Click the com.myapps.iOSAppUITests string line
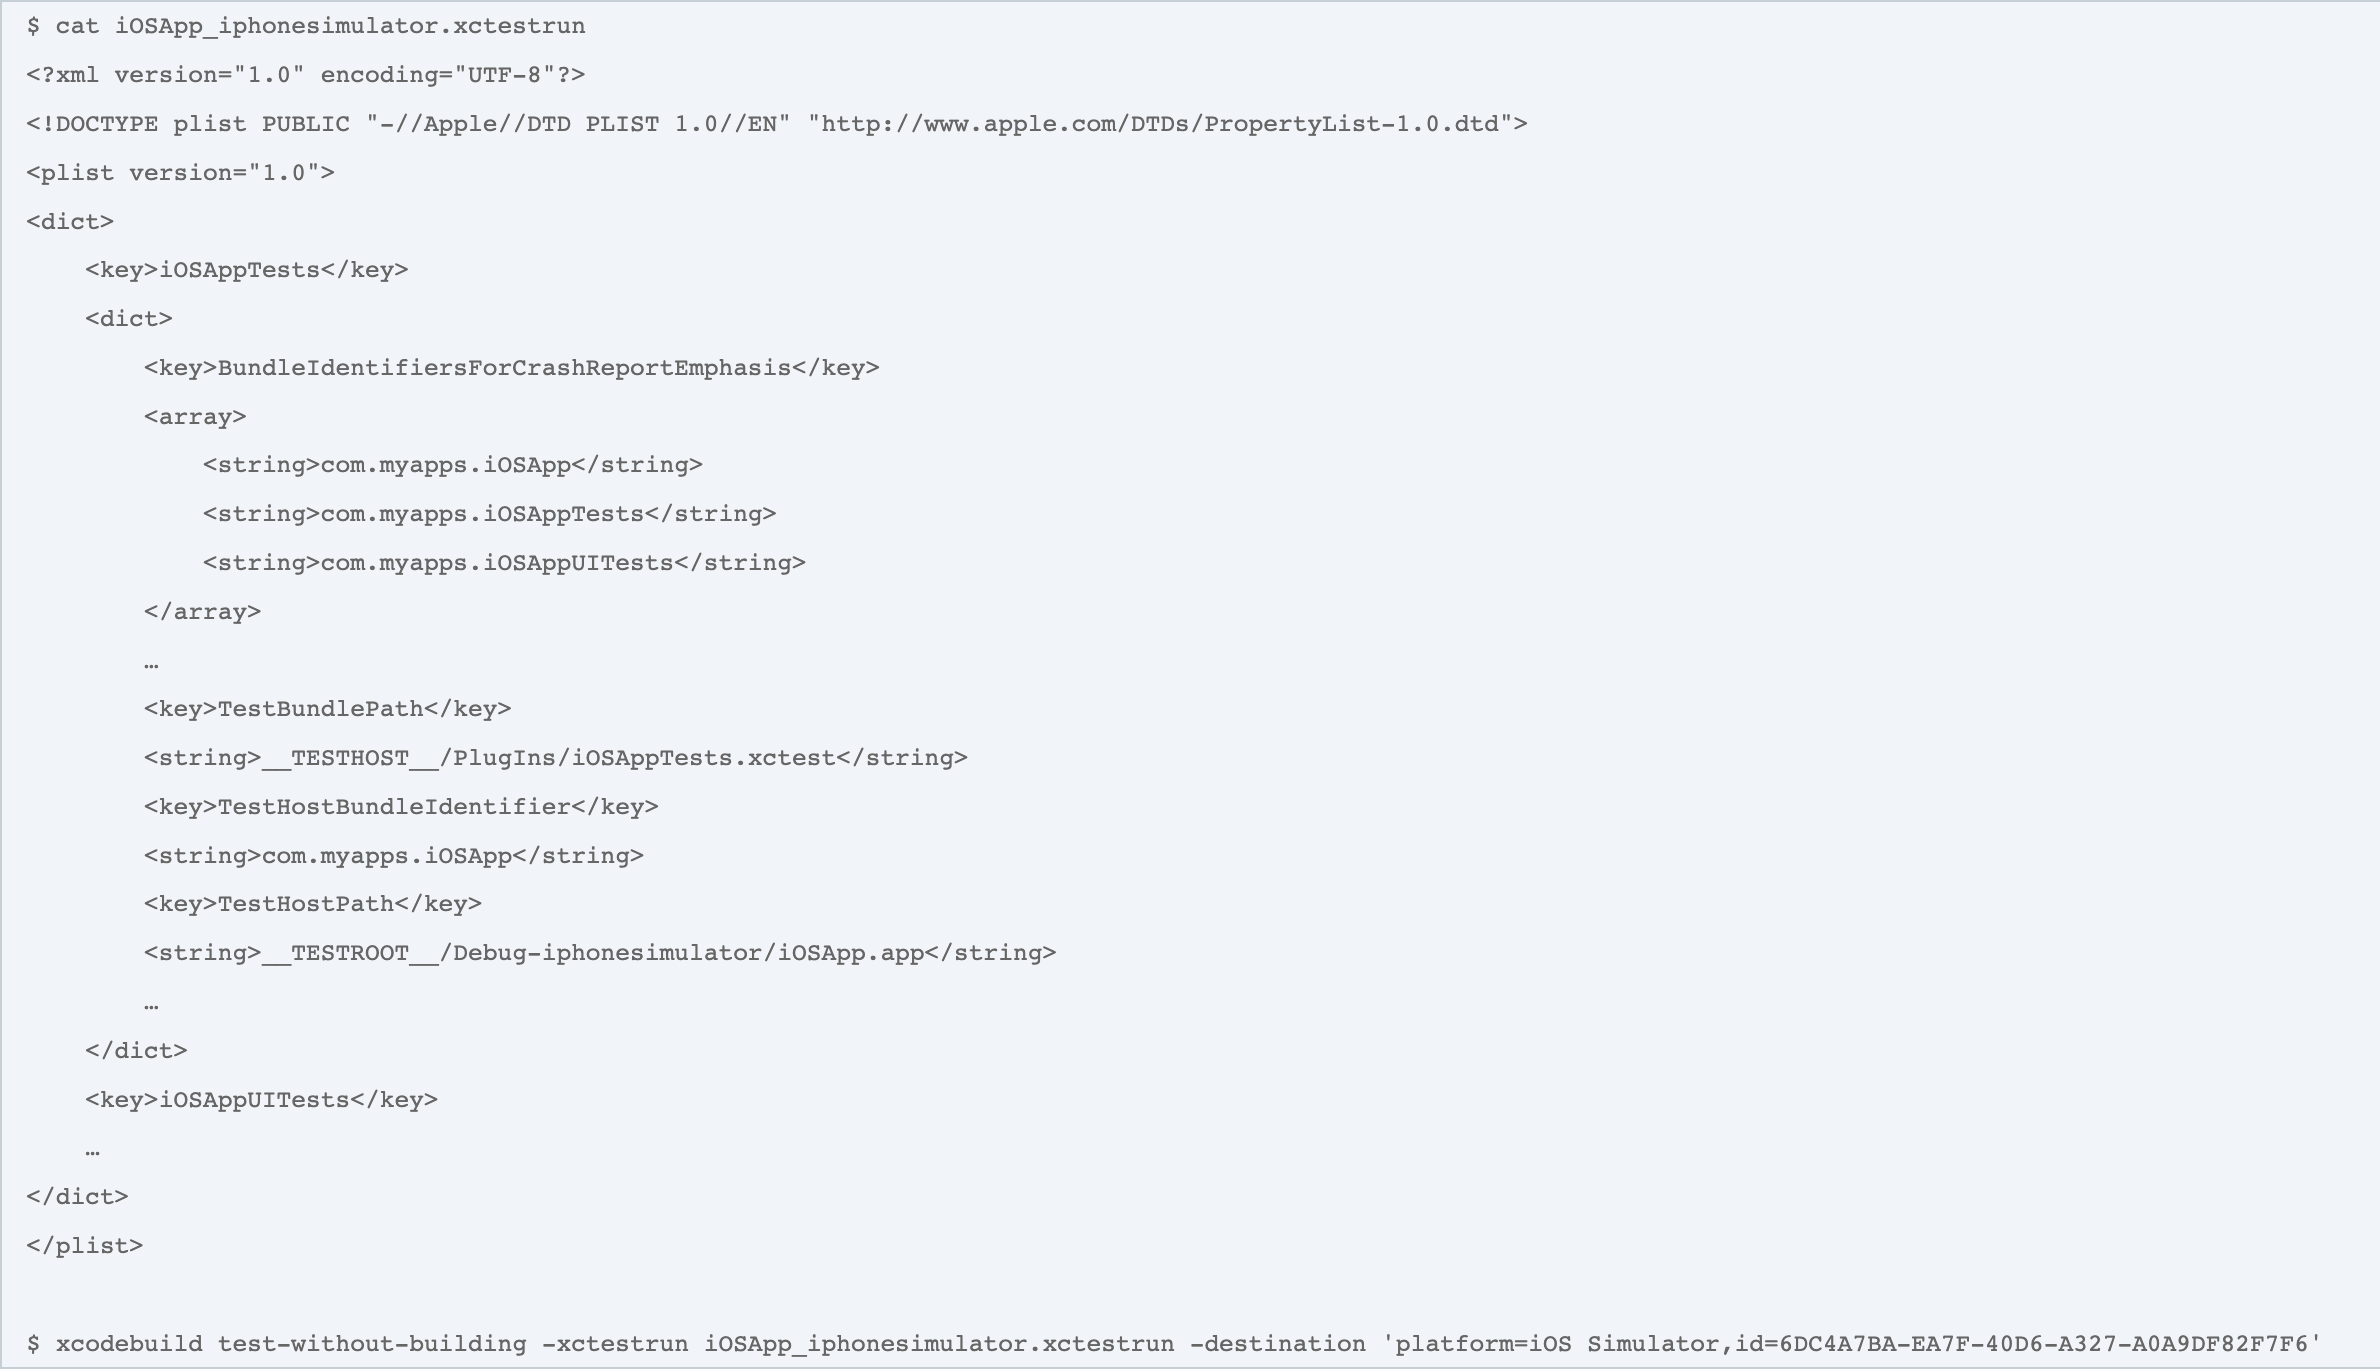The image size is (2380, 1370). [505, 563]
